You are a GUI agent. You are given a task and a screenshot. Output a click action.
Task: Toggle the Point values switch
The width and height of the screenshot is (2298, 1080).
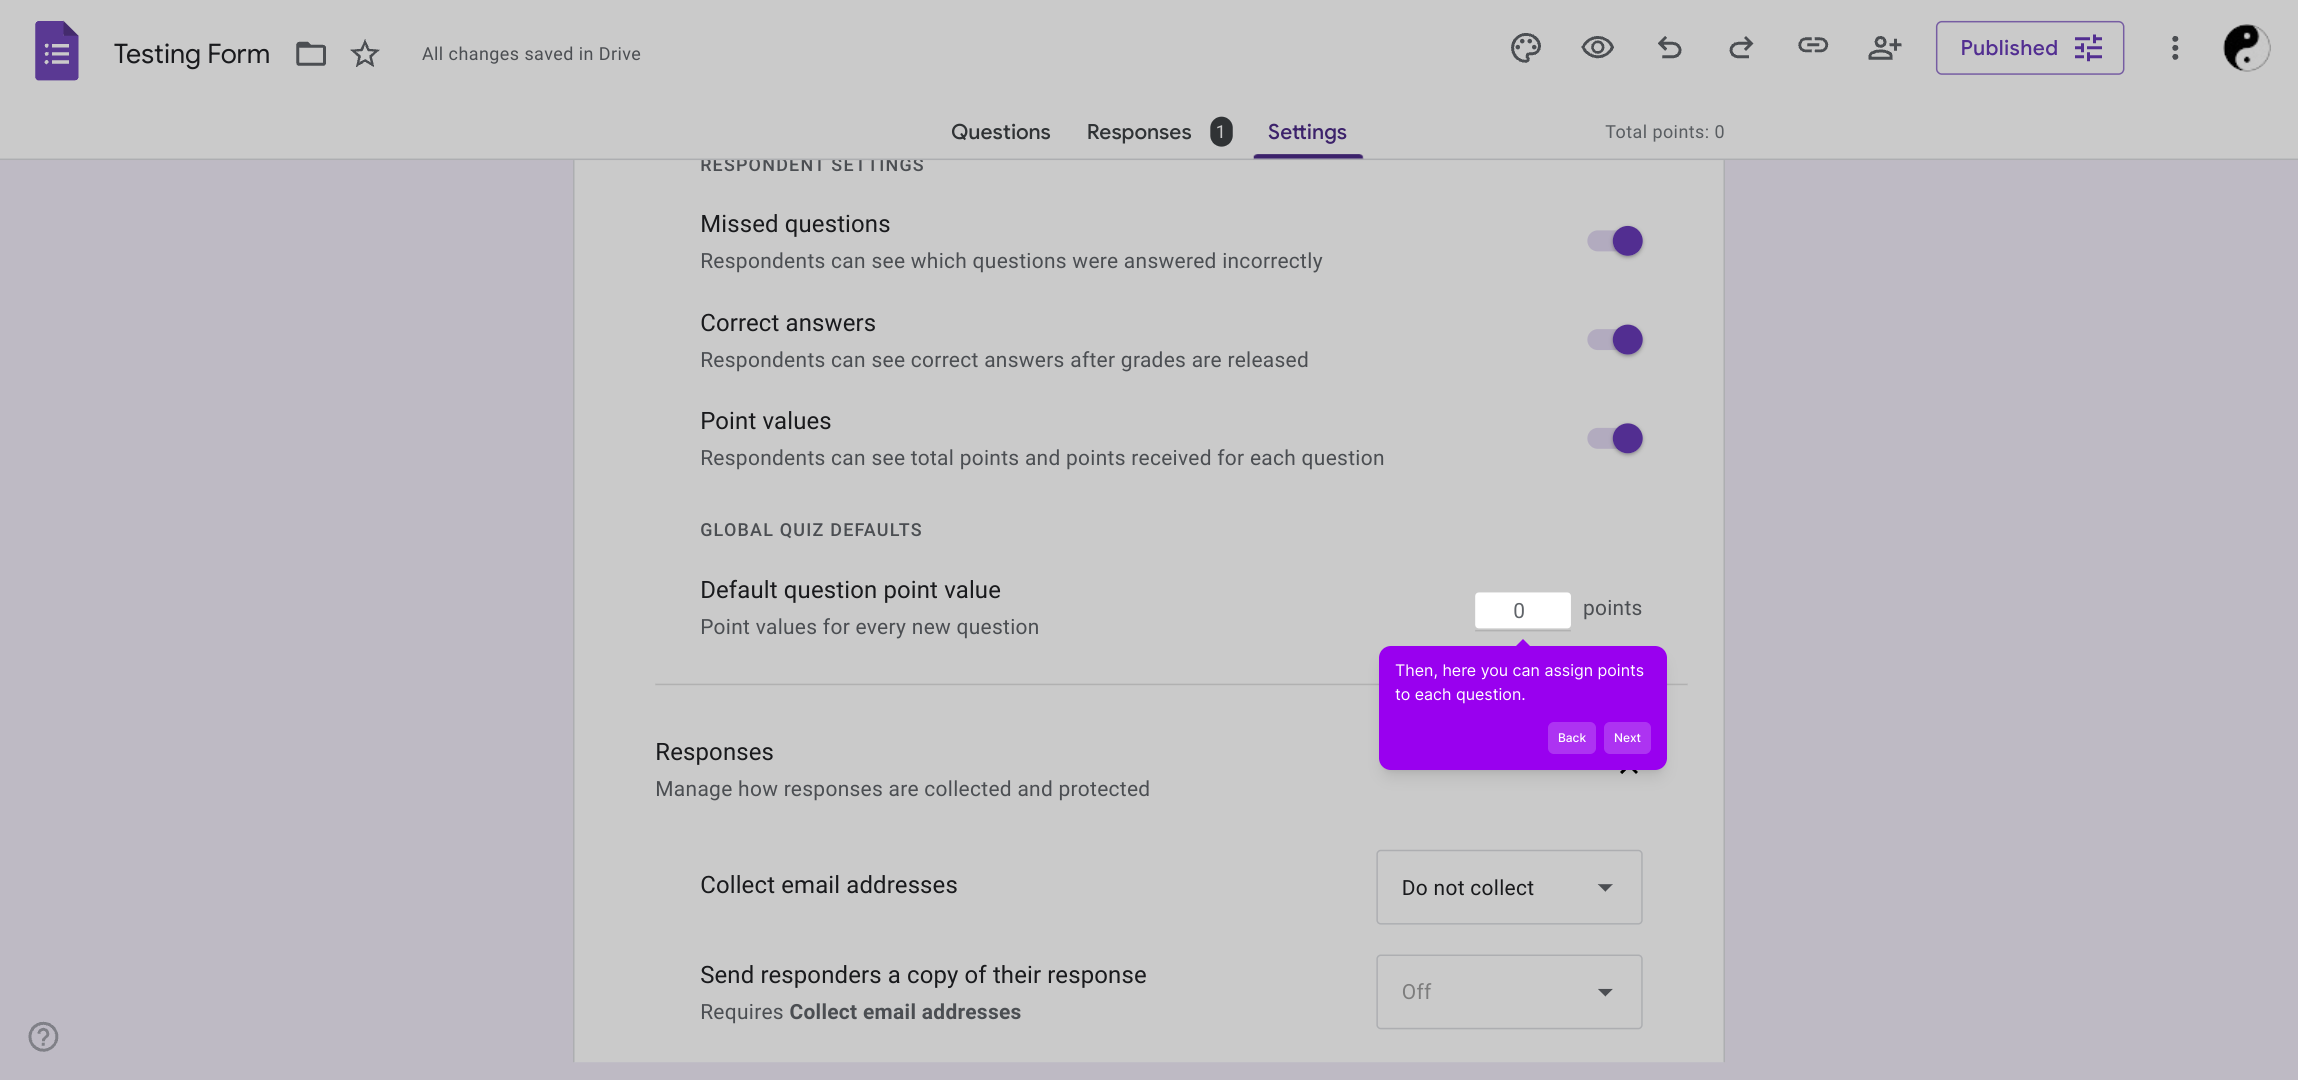tap(1615, 438)
